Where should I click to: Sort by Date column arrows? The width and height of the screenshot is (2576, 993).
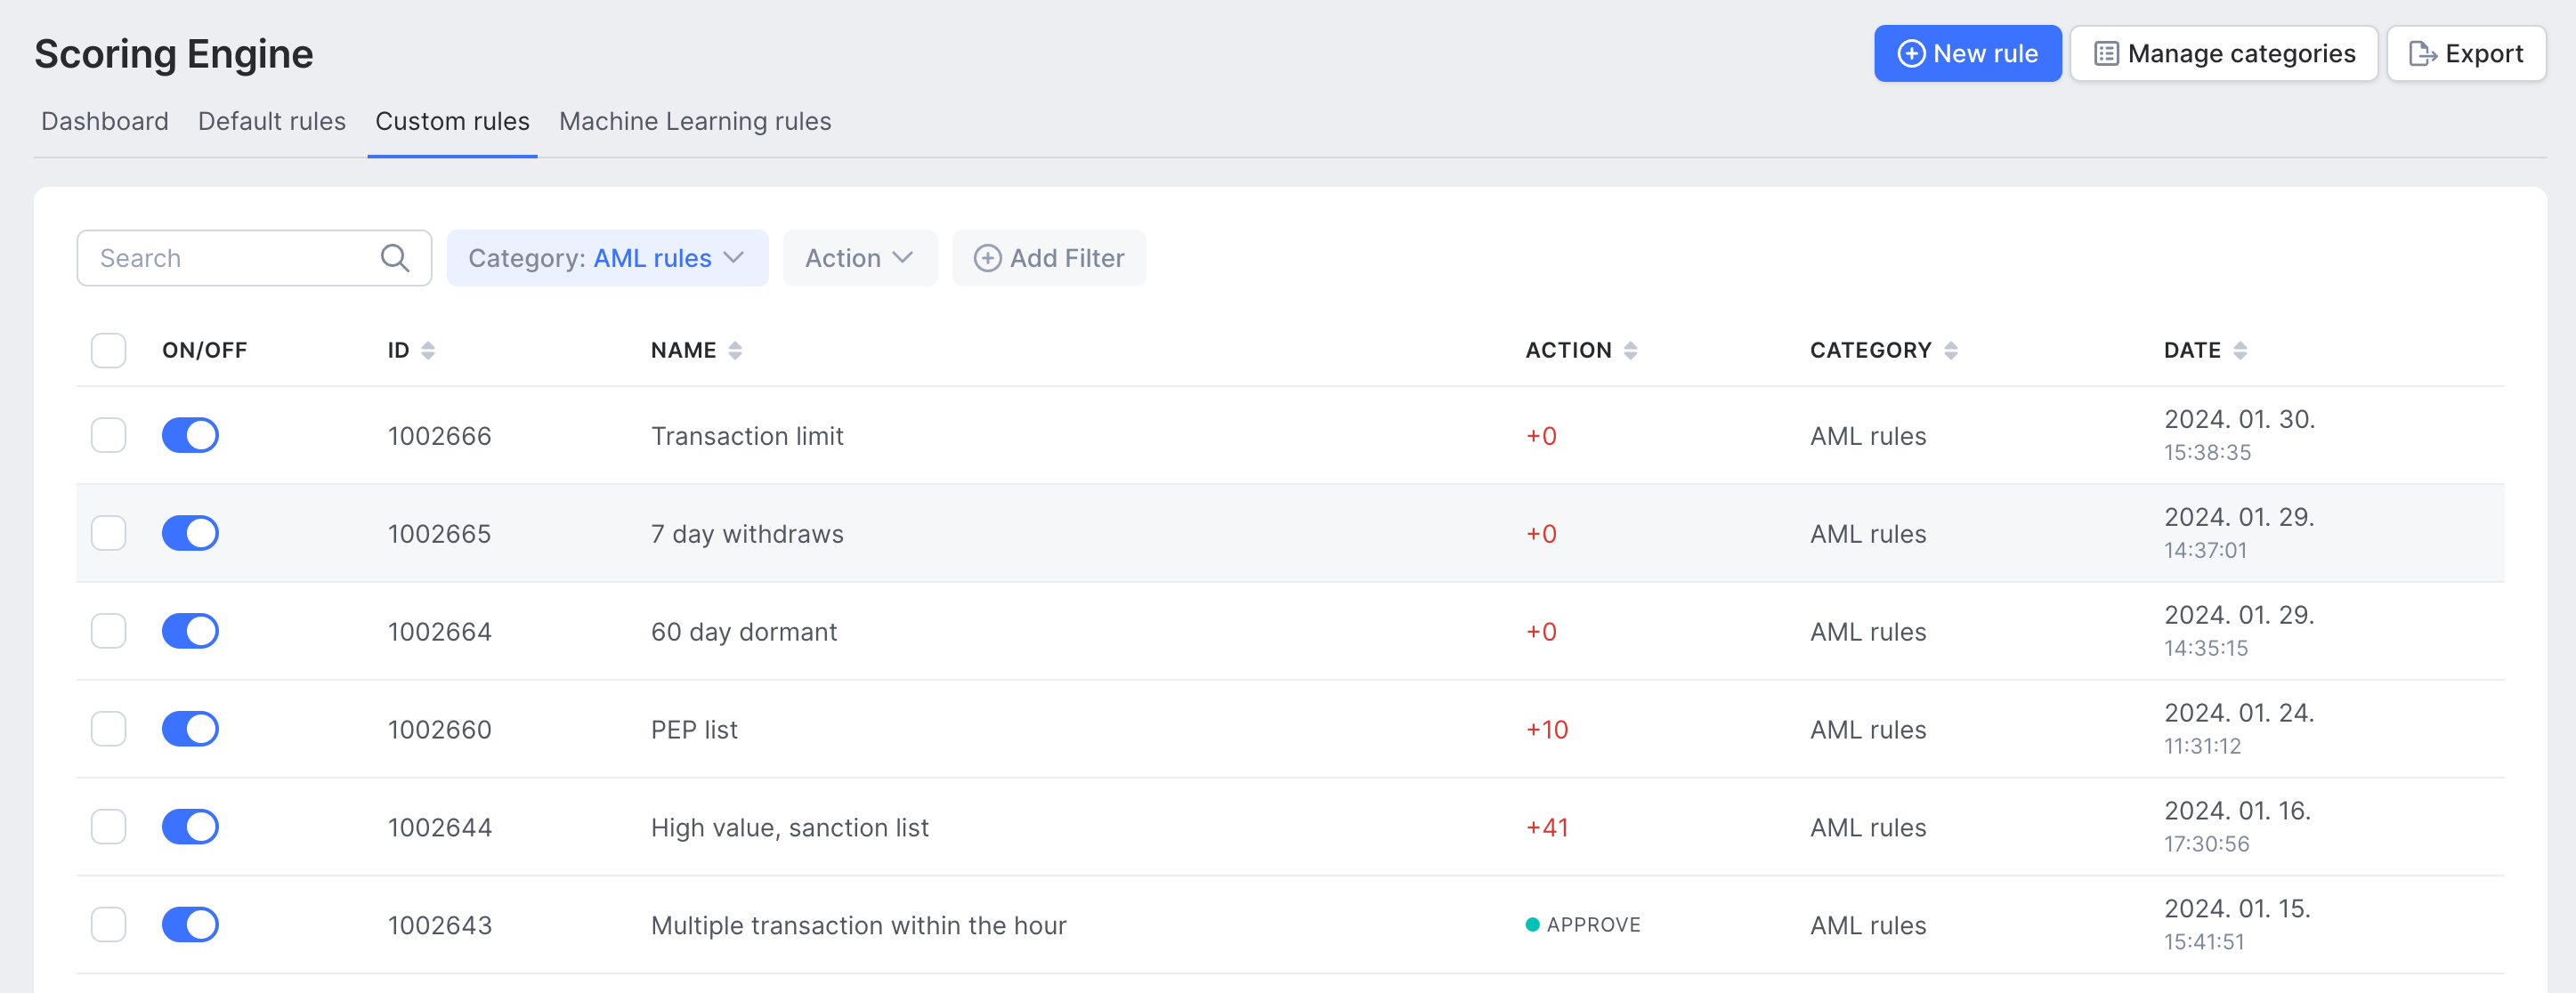click(2240, 350)
